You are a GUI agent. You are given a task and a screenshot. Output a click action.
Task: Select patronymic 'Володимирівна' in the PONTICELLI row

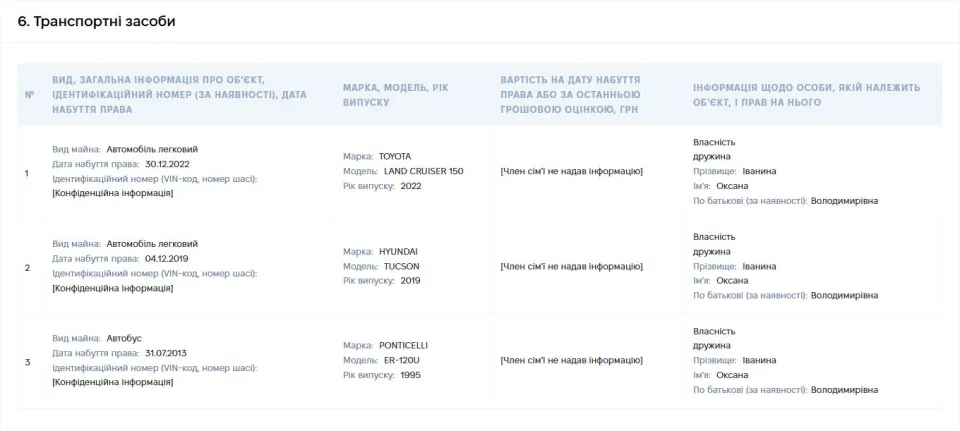coord(844,390)
